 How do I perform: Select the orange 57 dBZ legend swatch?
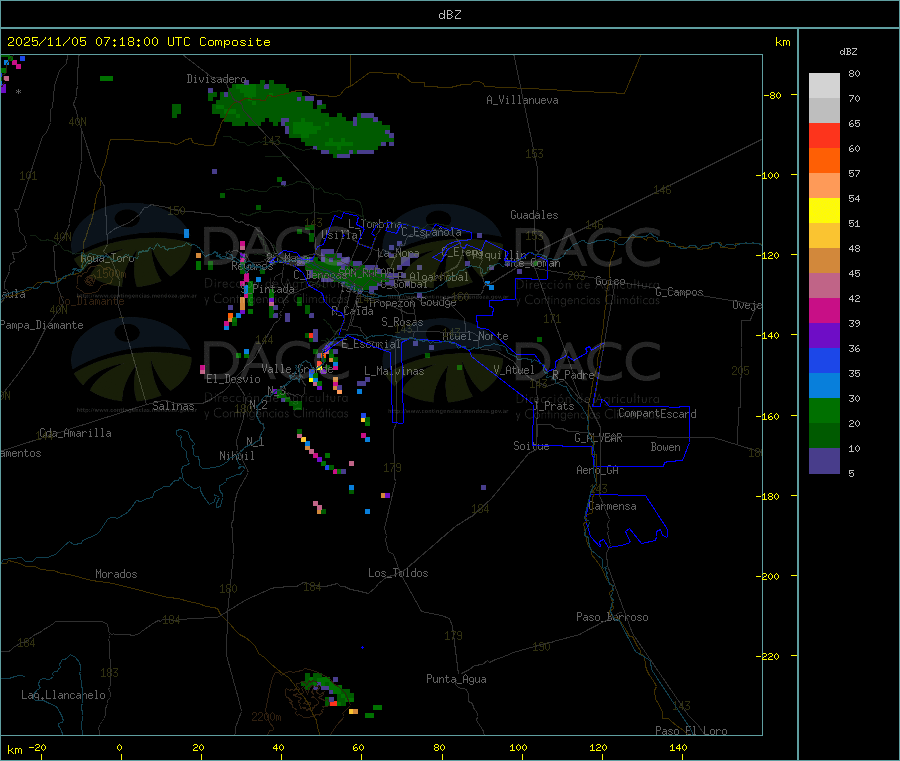pyautogui.click(x=824, y=161)
